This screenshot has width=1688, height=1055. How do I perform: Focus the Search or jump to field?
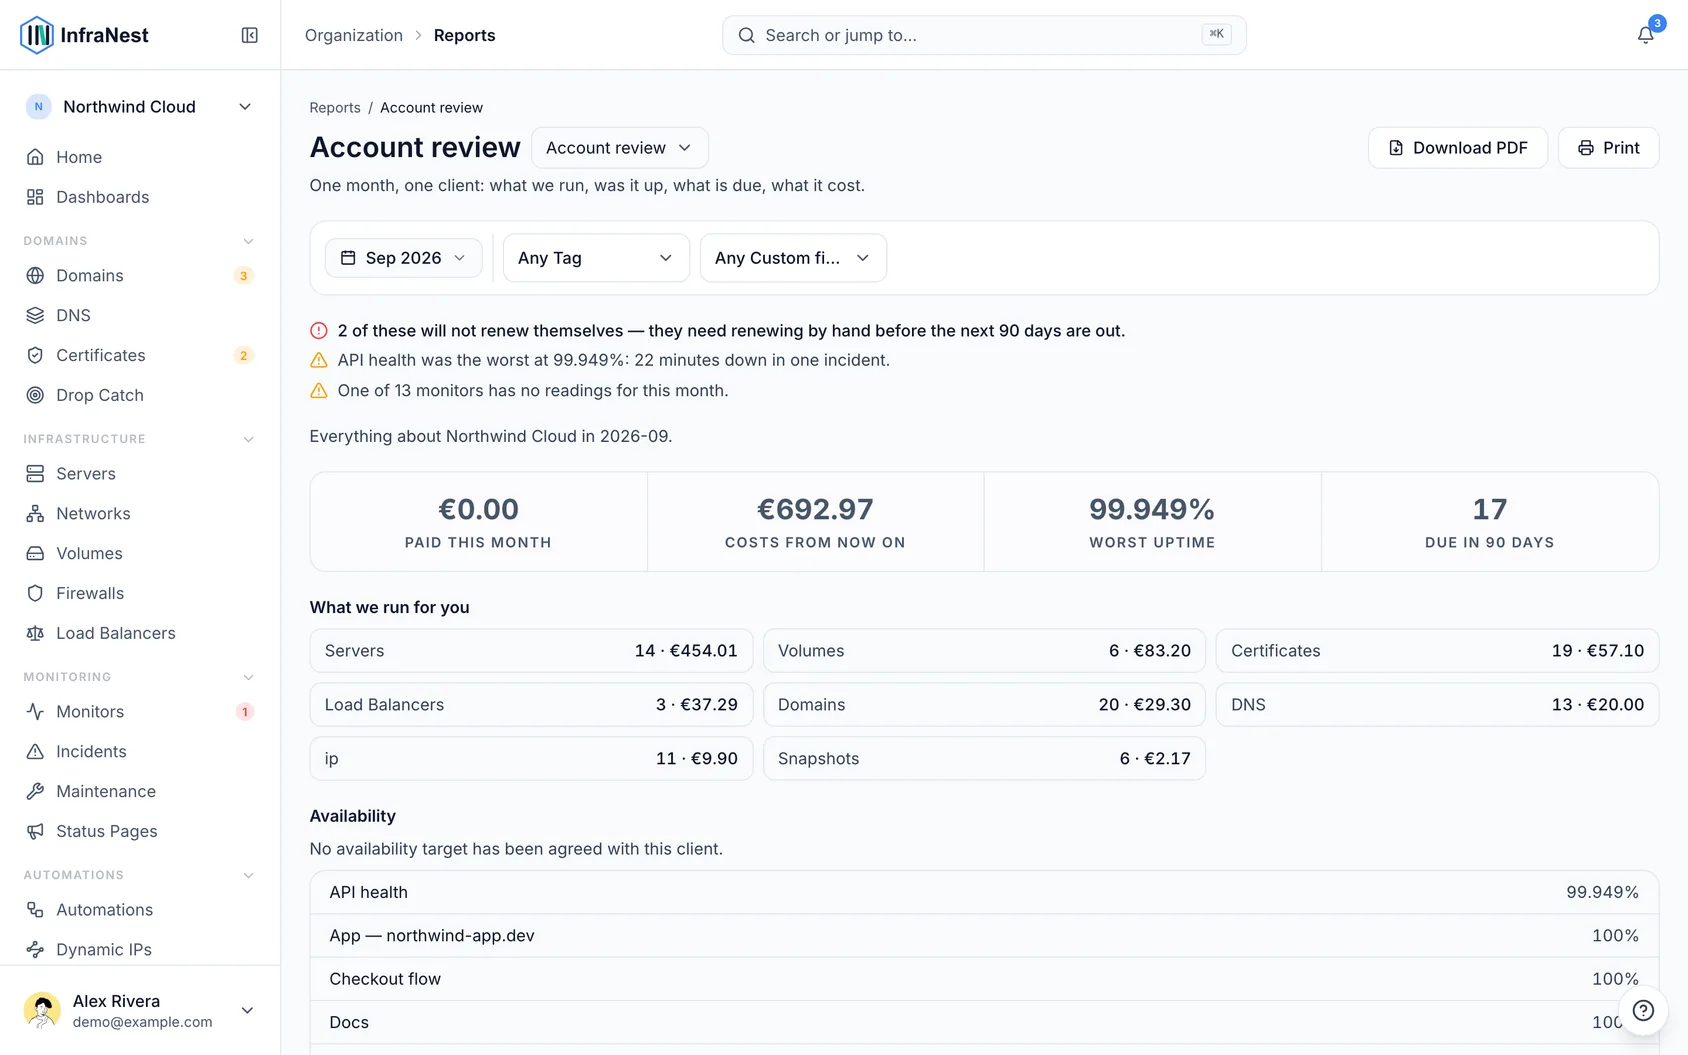tap(984, 35)
